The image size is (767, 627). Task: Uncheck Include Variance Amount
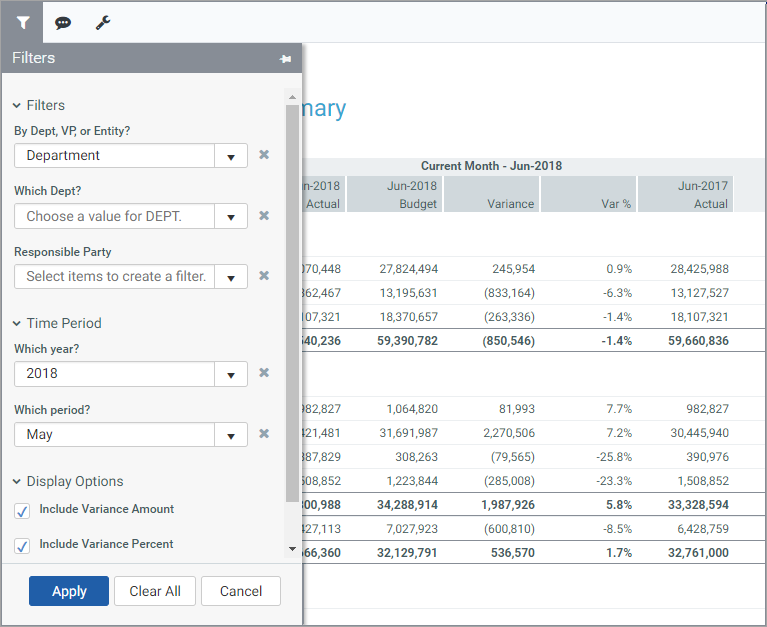23,511
